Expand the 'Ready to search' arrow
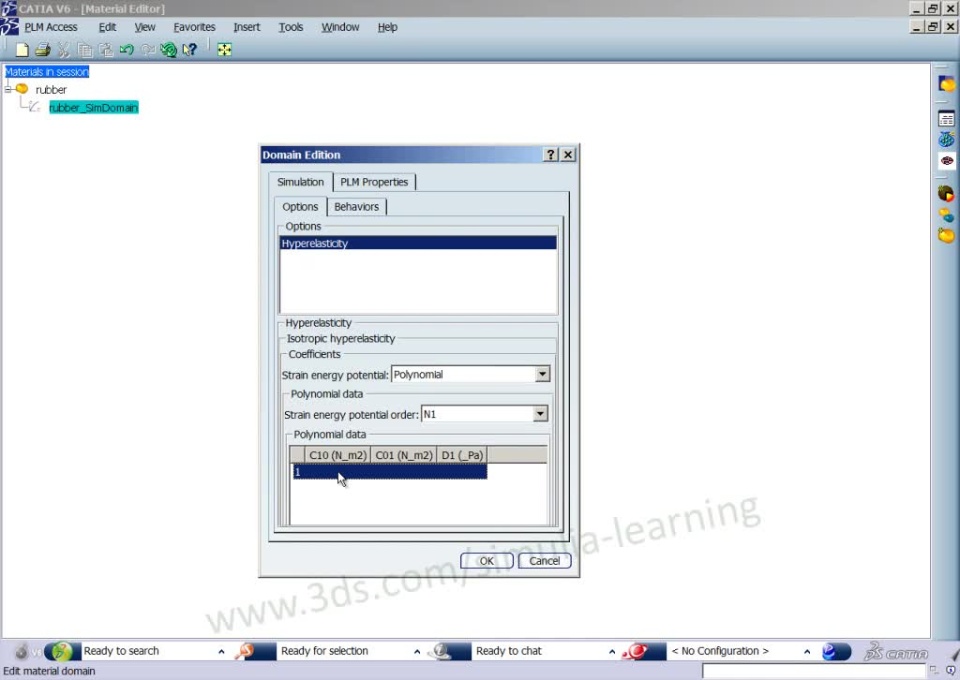 (221, 652)
